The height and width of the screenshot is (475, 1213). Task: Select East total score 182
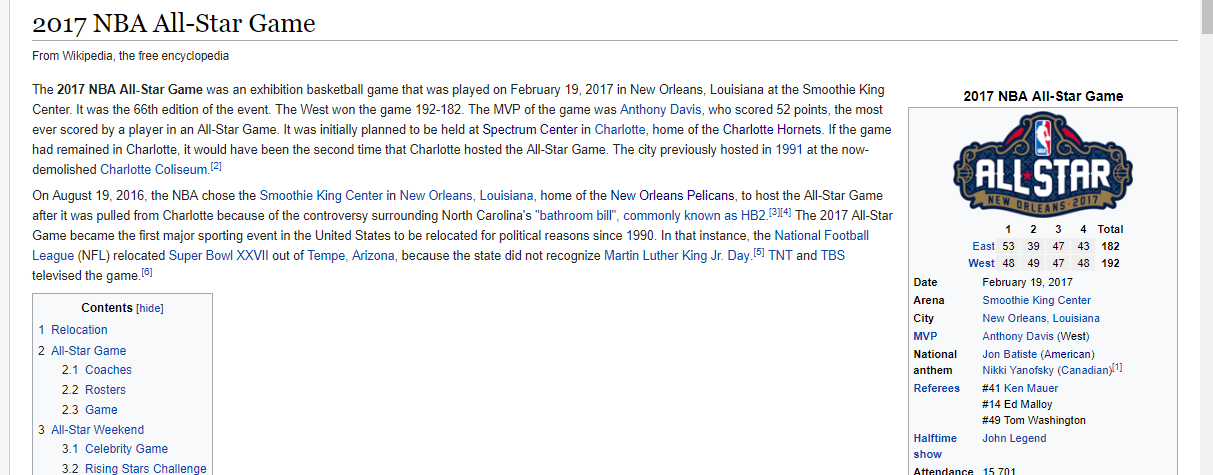pos(1109,245)
